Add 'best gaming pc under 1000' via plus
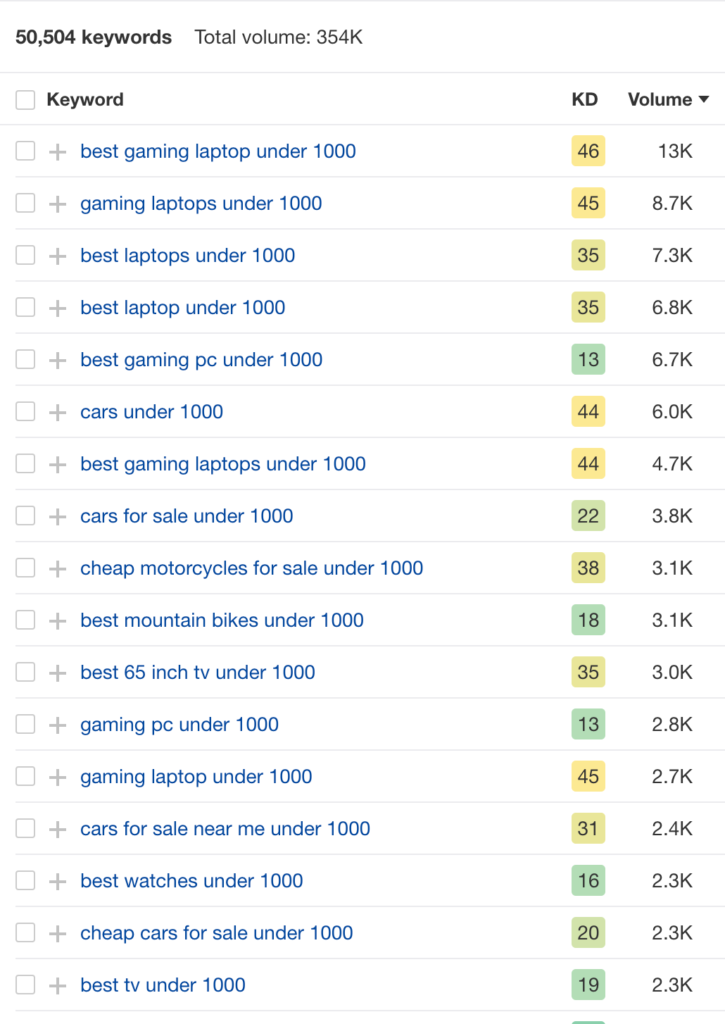 click(57, 360)
